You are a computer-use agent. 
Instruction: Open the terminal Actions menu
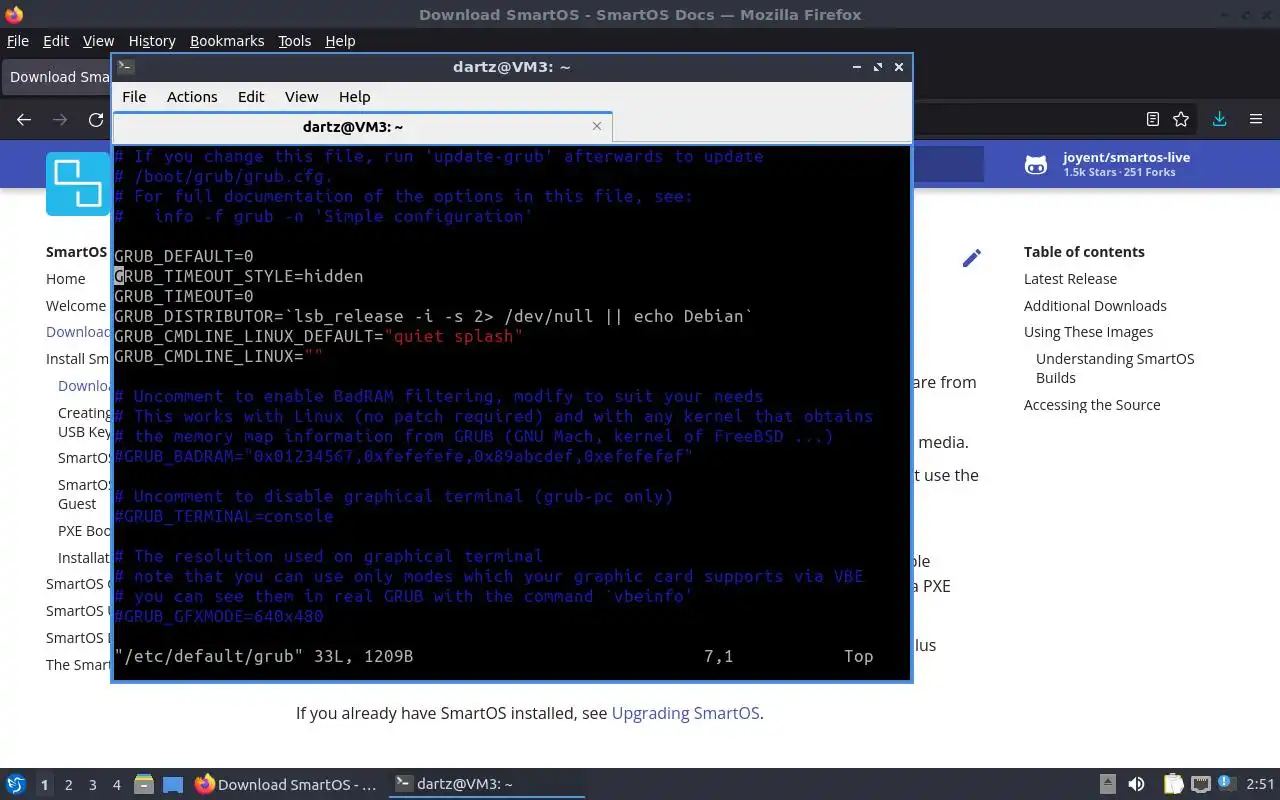click(192, 97)
